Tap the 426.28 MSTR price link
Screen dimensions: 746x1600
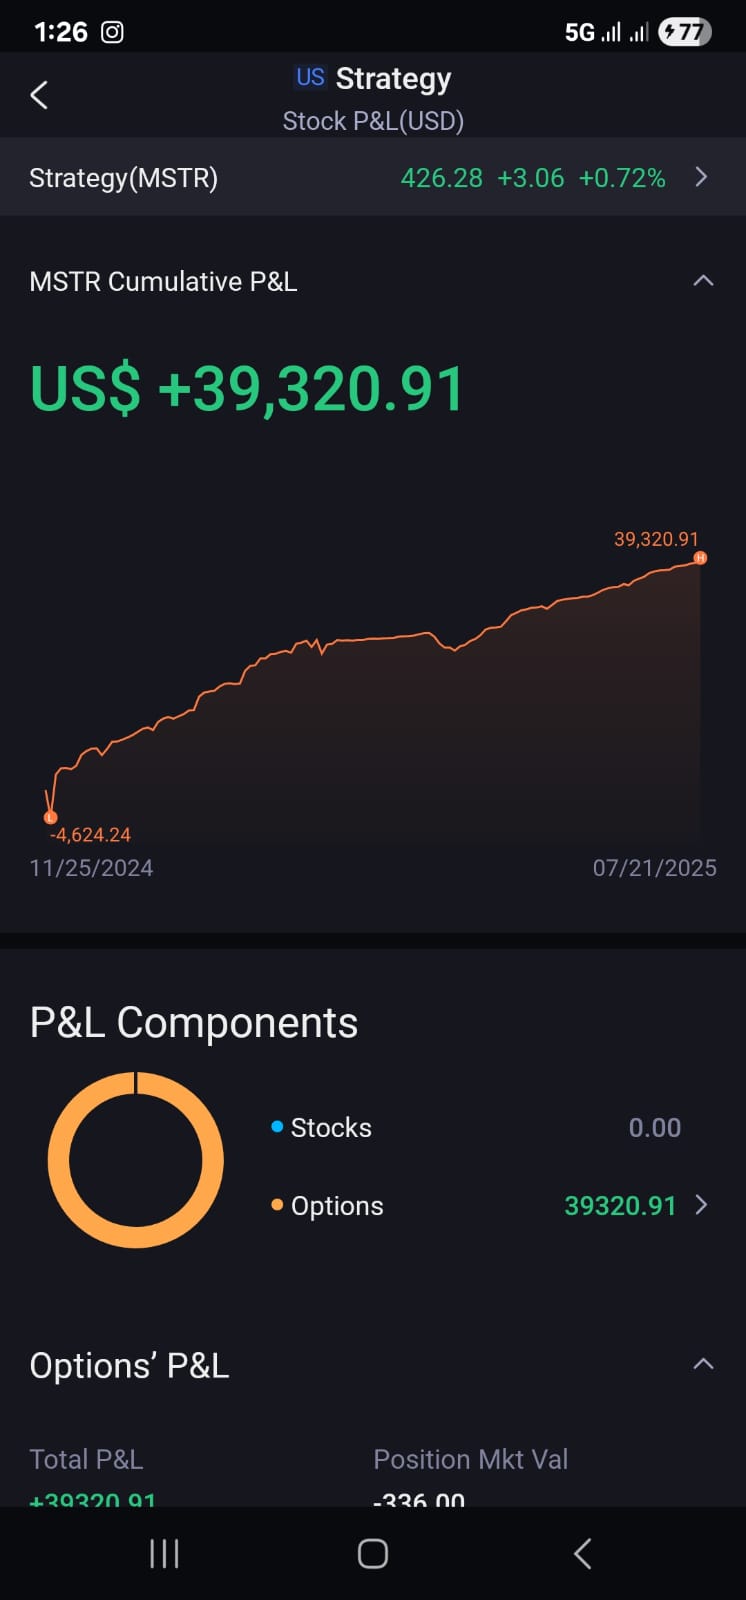click(x=442, y=178)
